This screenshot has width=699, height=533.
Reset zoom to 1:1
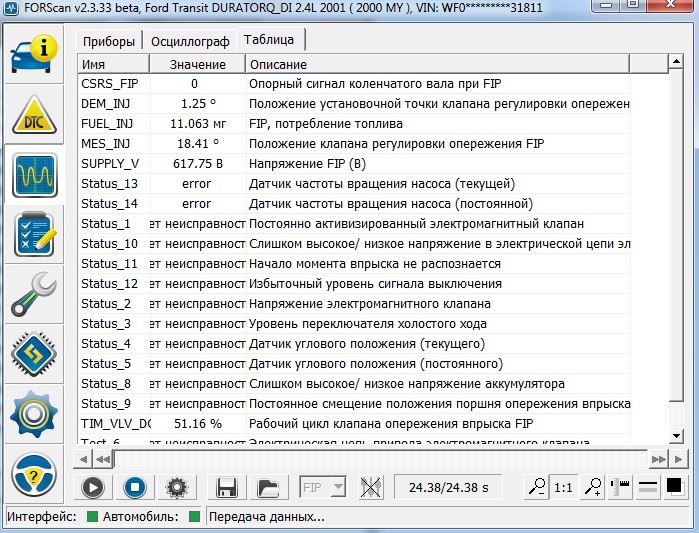pyautogui.click(x=563, y=488)
